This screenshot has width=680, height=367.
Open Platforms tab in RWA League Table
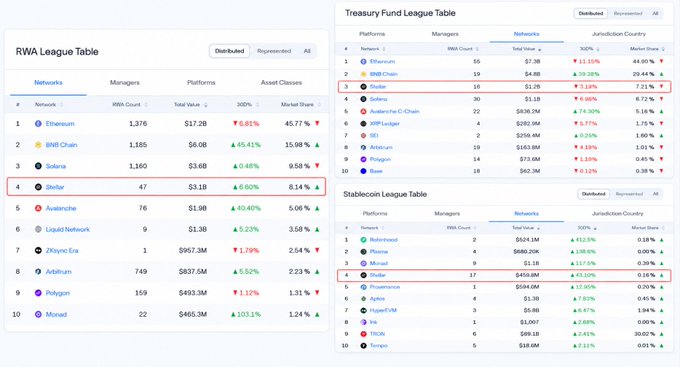[201, 82]
